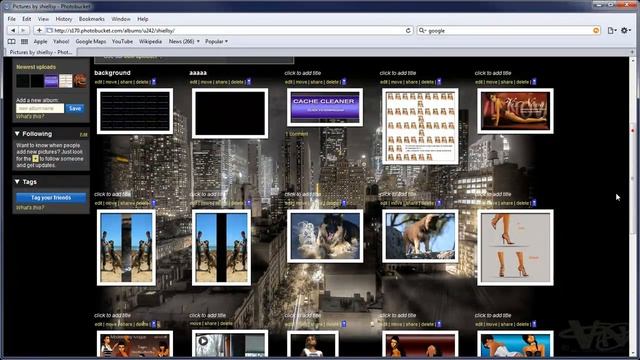Click edit link under aaaaa title

click(193, 82)
